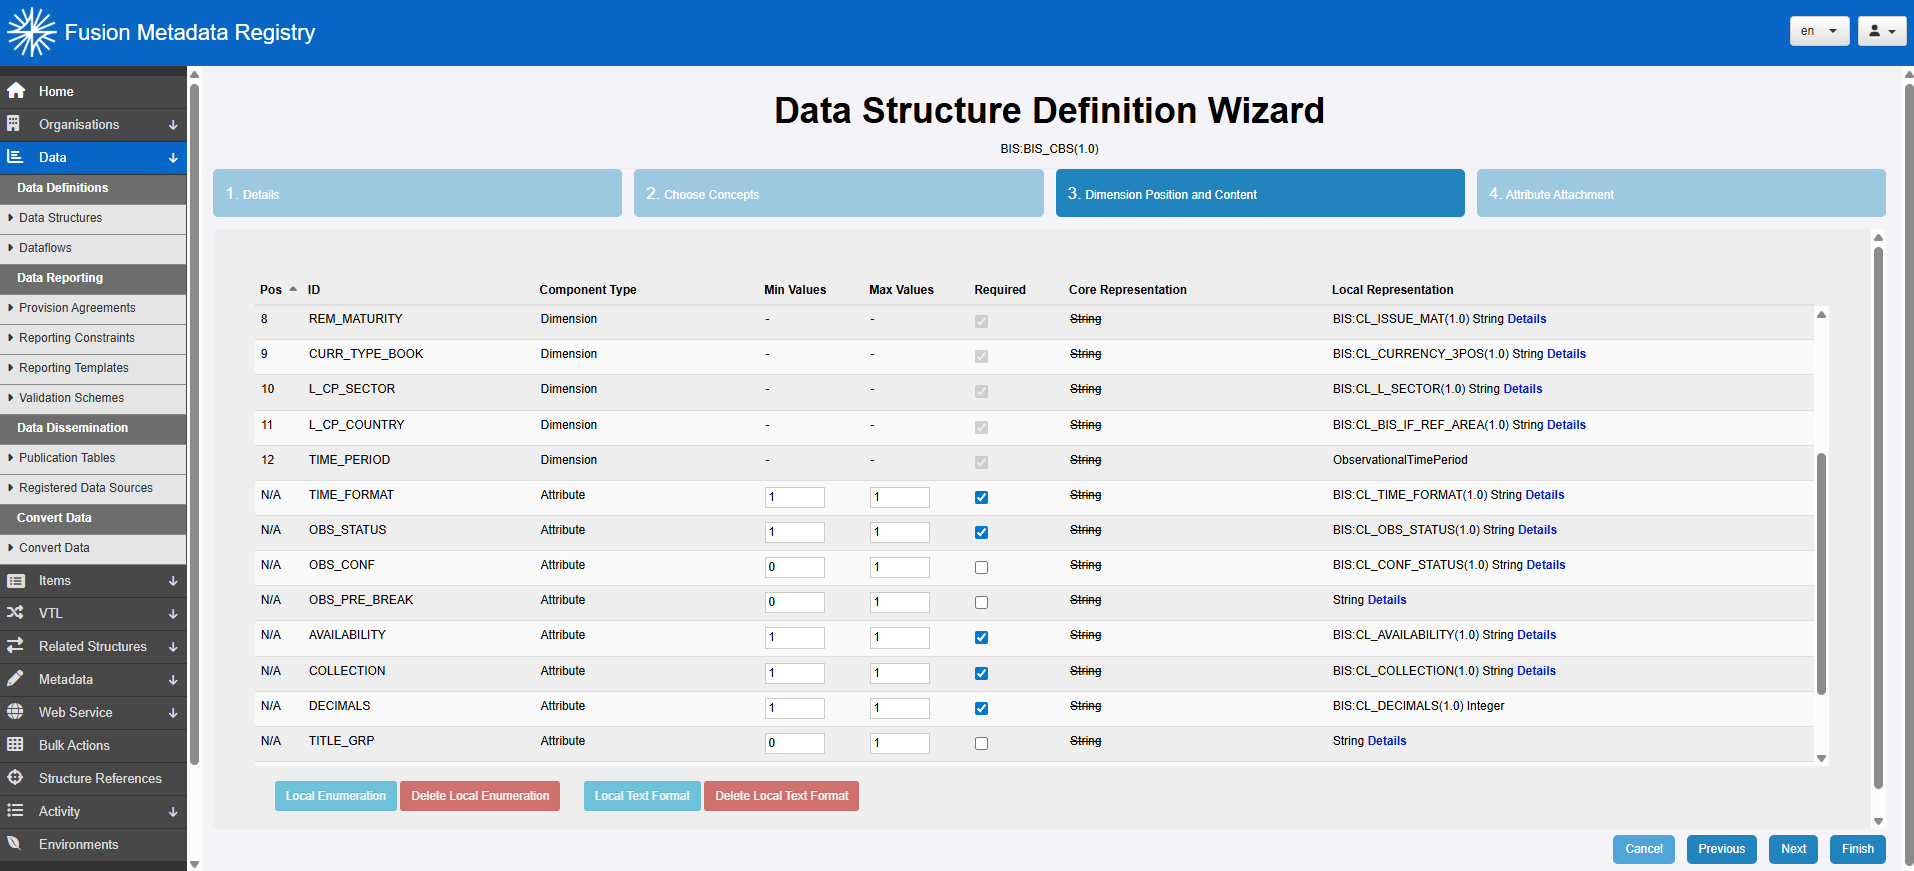Click the Organisations building icon

[x=13, y=124]
